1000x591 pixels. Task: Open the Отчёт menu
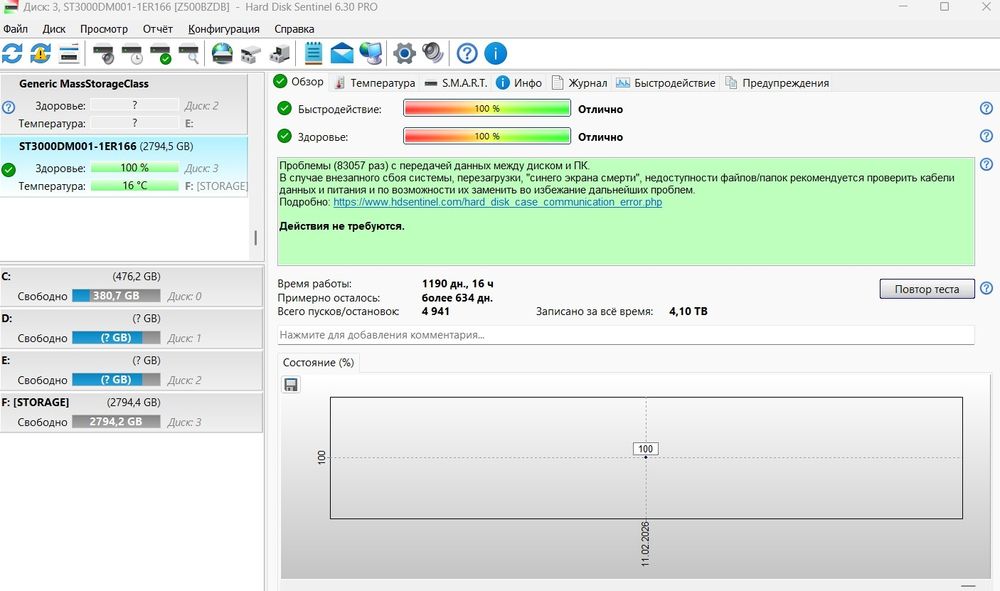click(158, 29)
